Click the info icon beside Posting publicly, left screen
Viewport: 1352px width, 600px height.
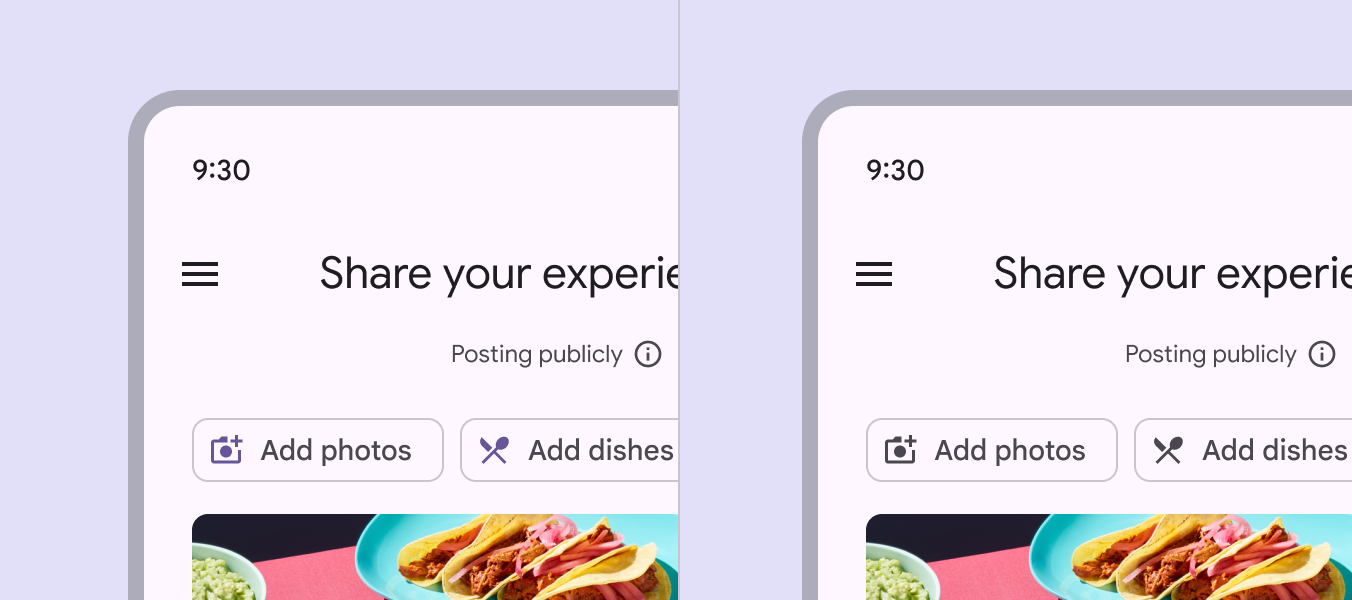pyautogui.click(x=648, y=354)
